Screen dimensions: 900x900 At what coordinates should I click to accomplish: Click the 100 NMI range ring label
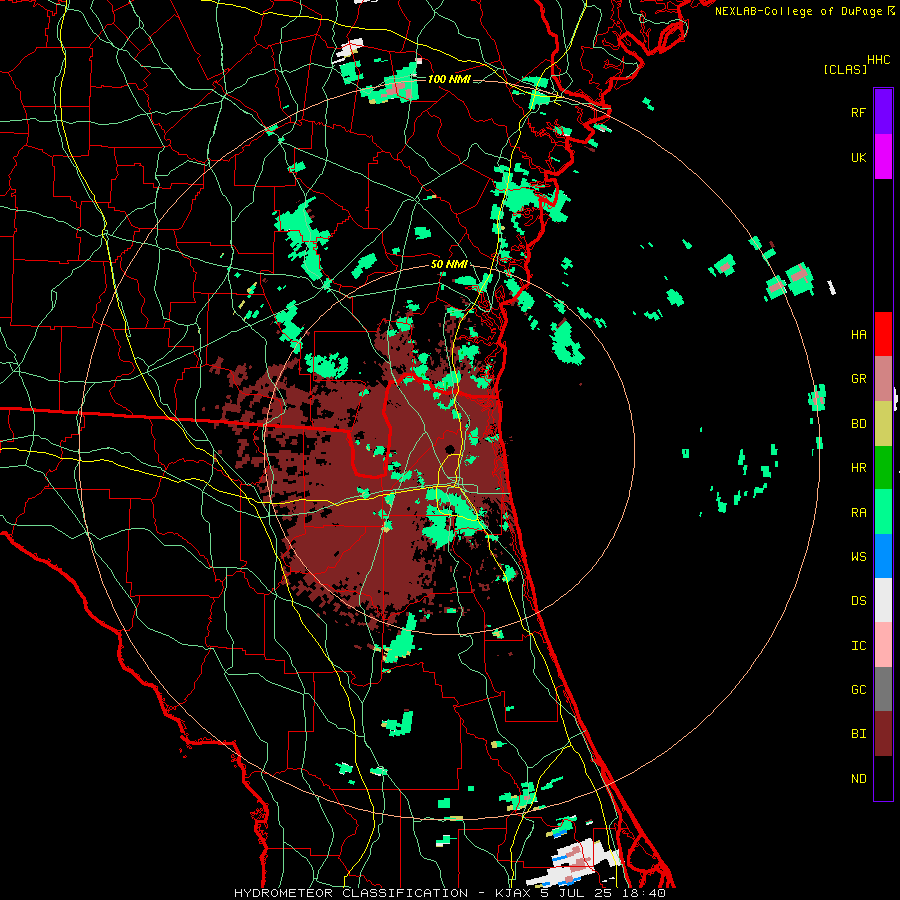click(449, 79)
